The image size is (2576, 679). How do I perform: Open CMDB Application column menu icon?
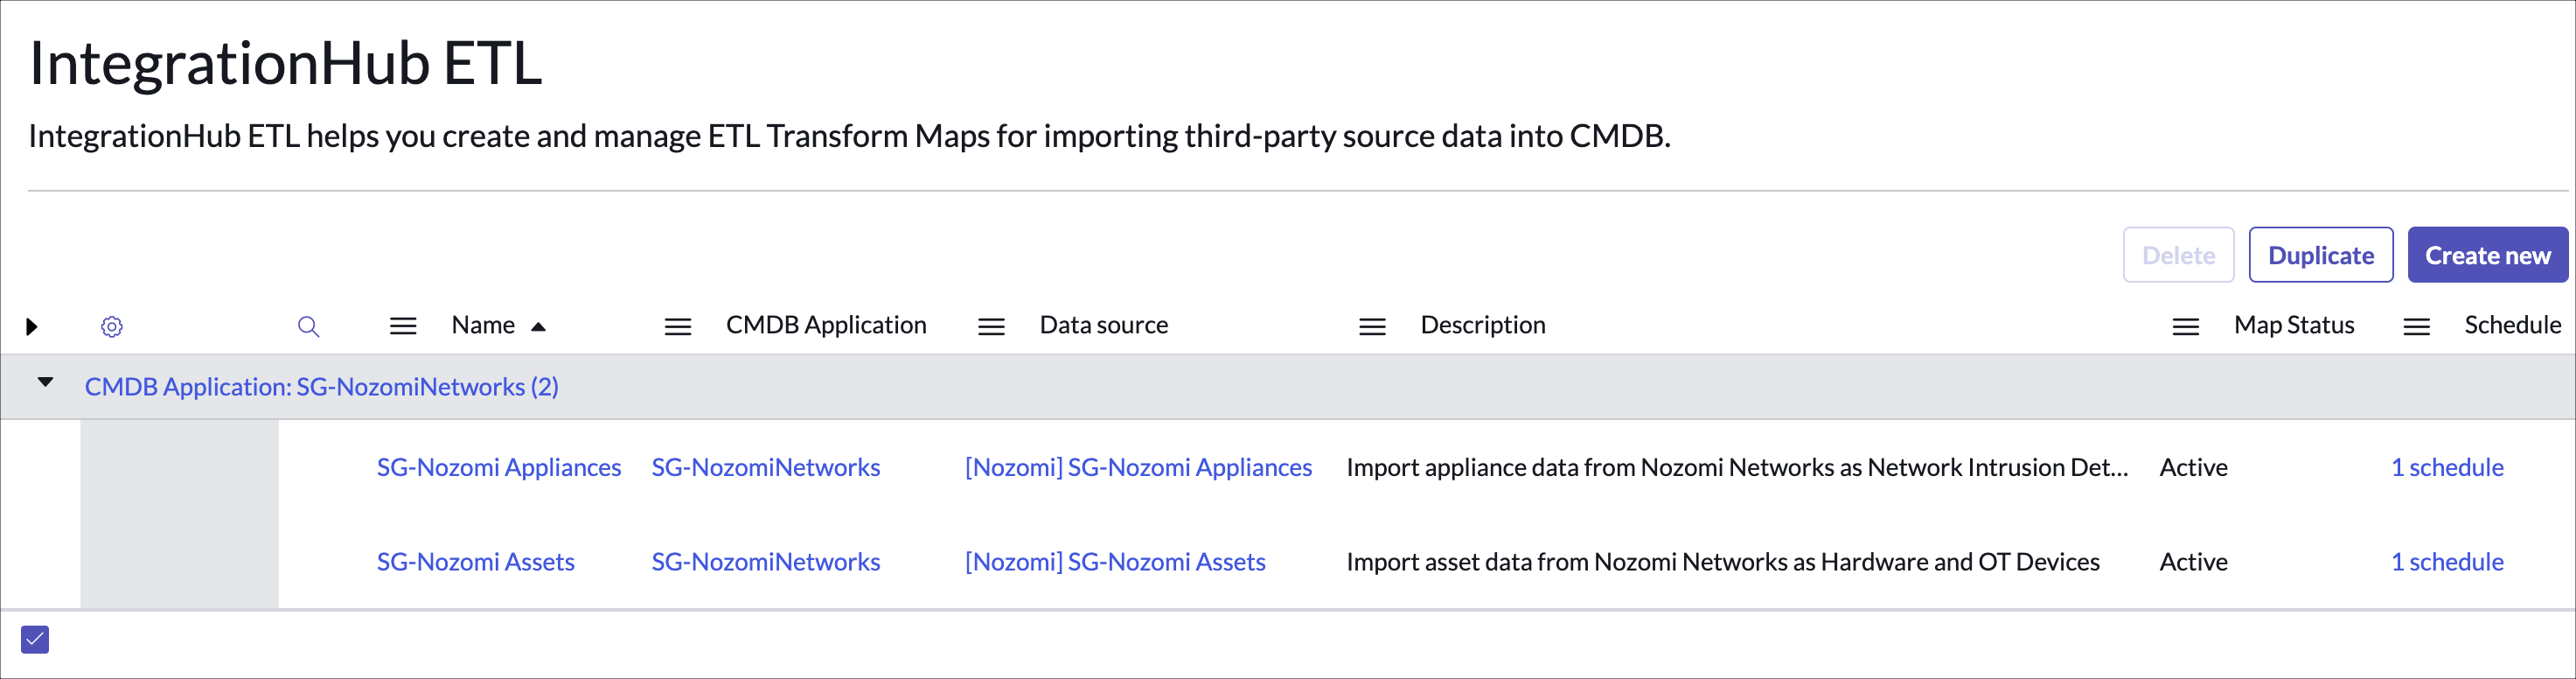pyautogui.click(x=678, y=326)
